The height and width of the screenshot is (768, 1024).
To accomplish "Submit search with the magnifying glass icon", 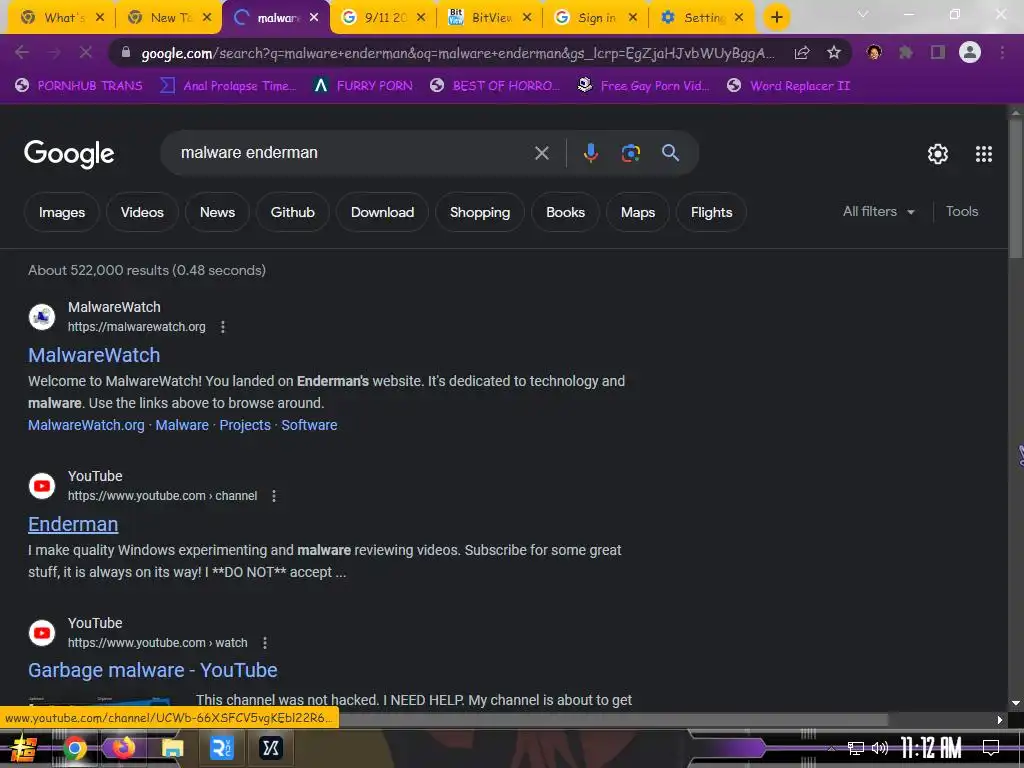I will (x=670, y=153).
